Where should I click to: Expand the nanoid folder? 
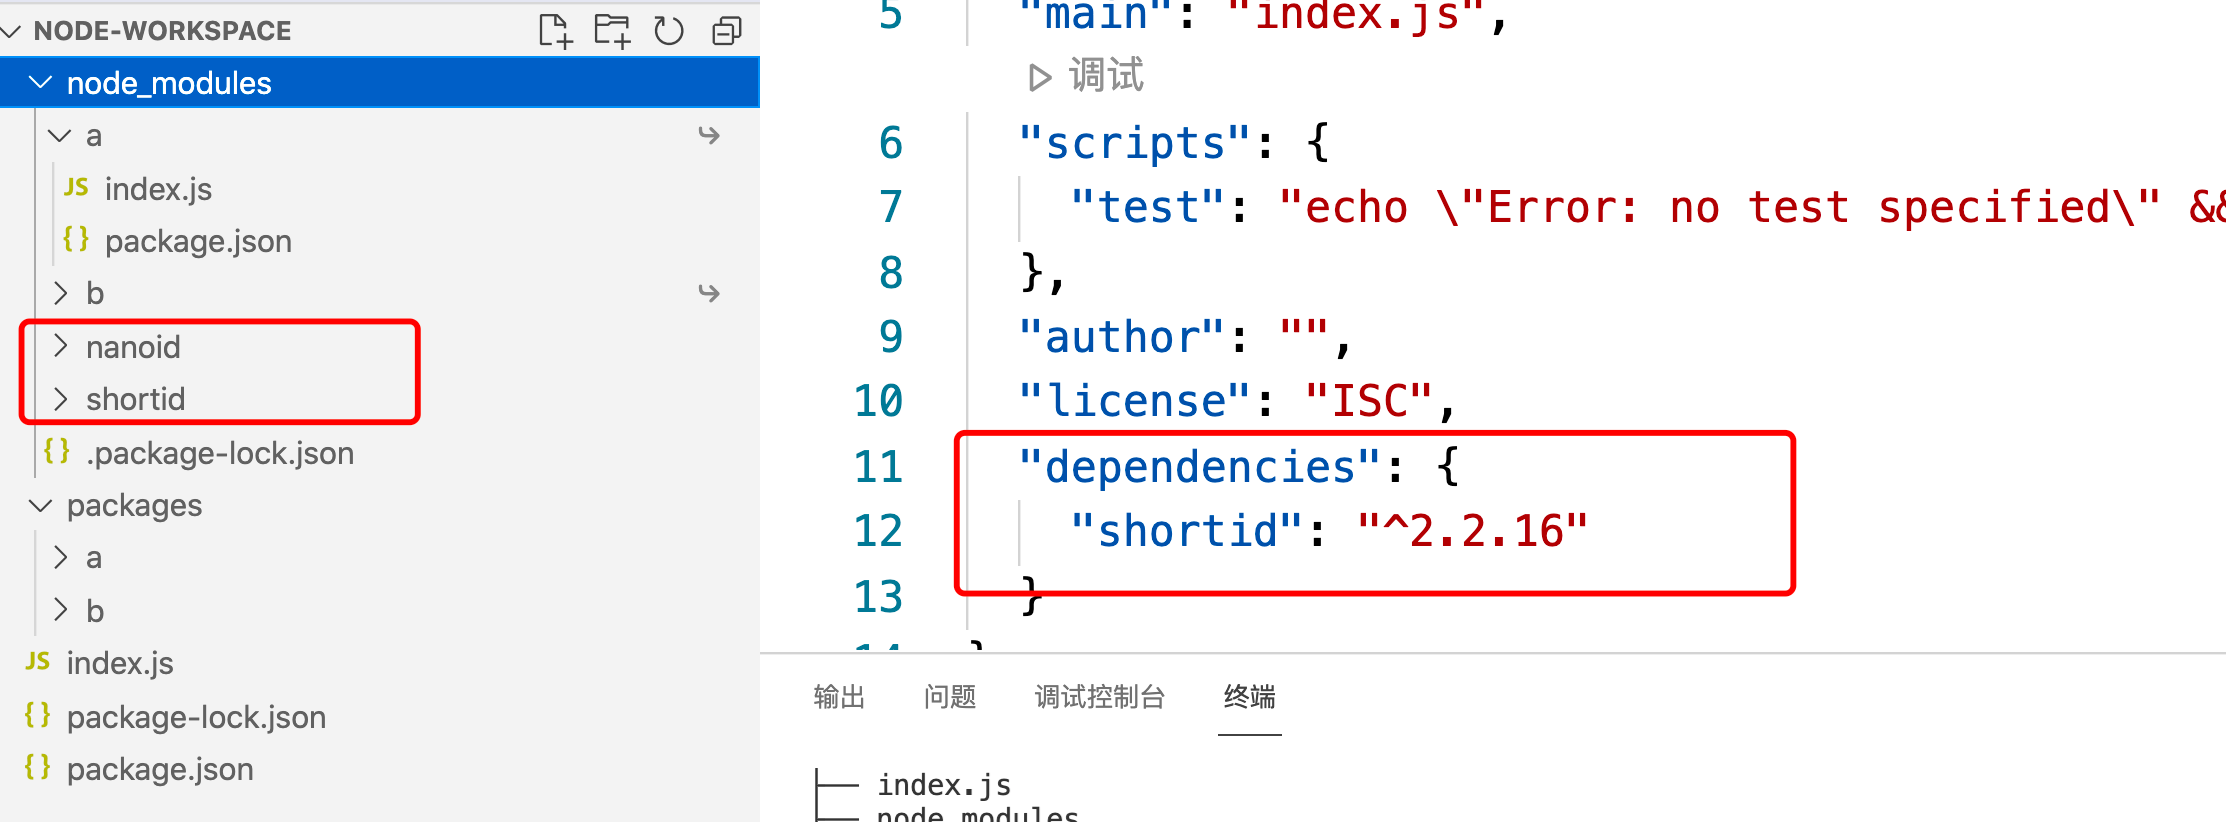(60, 346)
